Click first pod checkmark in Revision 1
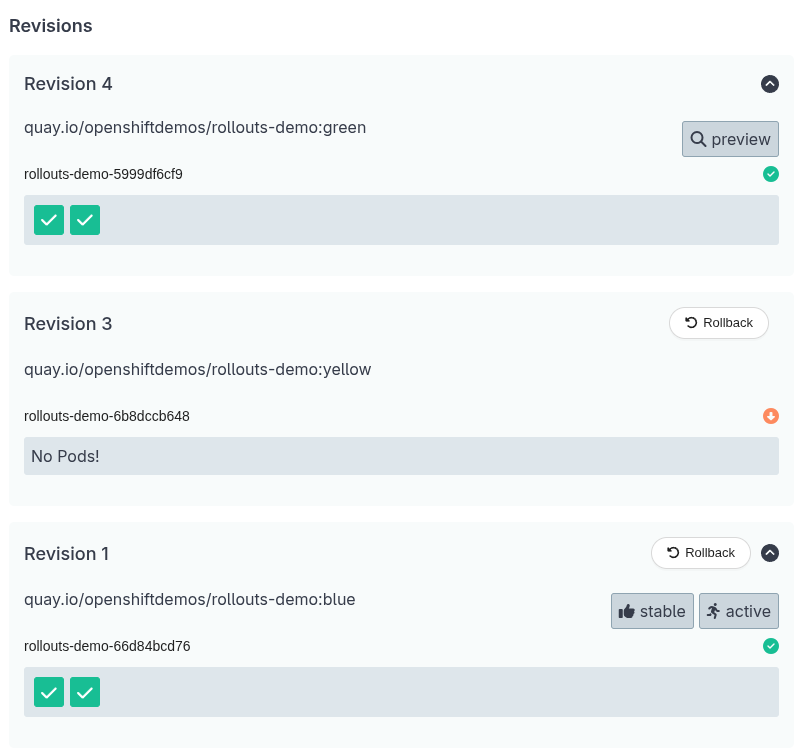 tap(49, 691)
